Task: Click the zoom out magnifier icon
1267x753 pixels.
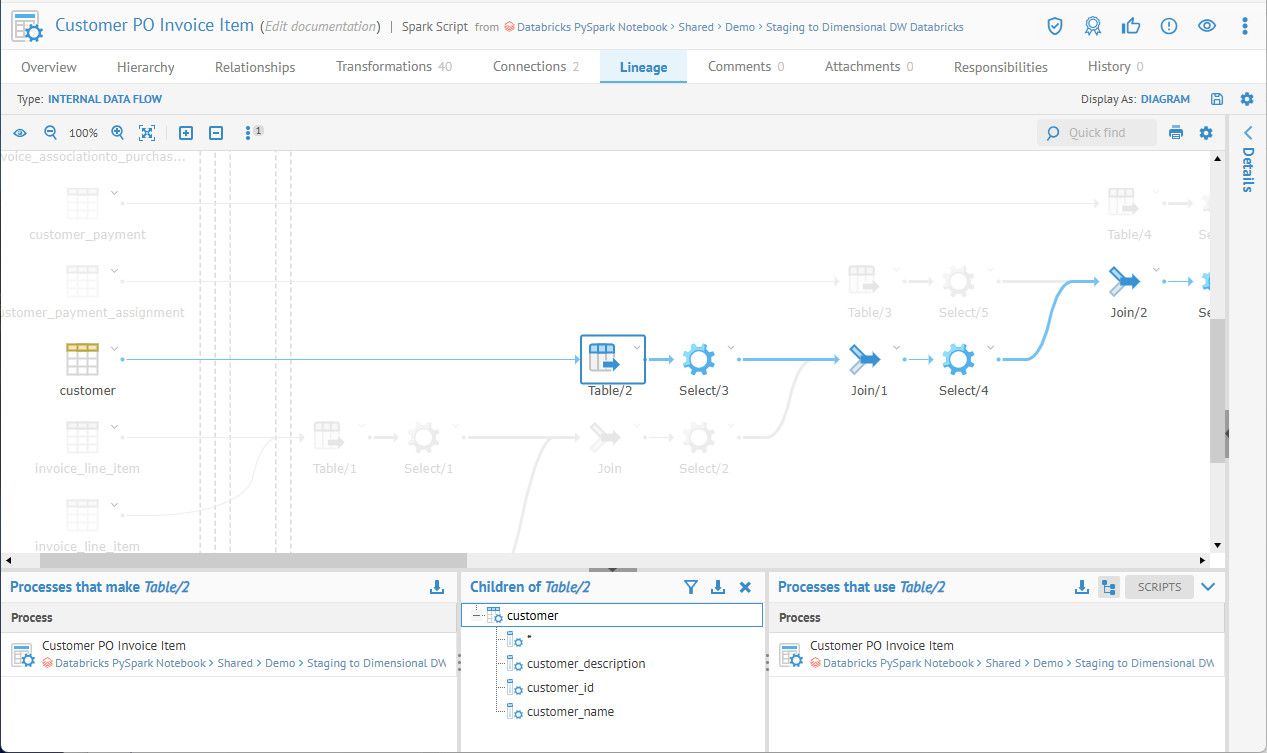Action: pyautogui.click(x=51, y=133)
